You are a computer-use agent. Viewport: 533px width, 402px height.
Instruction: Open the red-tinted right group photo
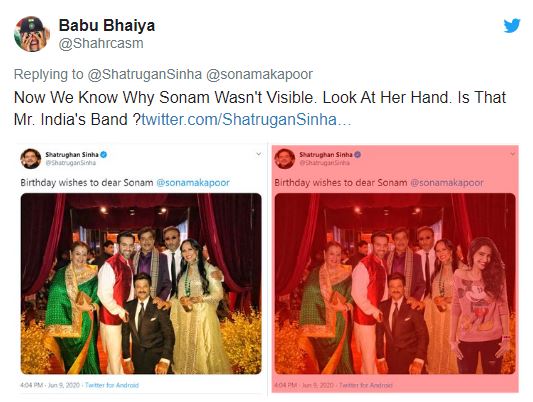point(395,284)
